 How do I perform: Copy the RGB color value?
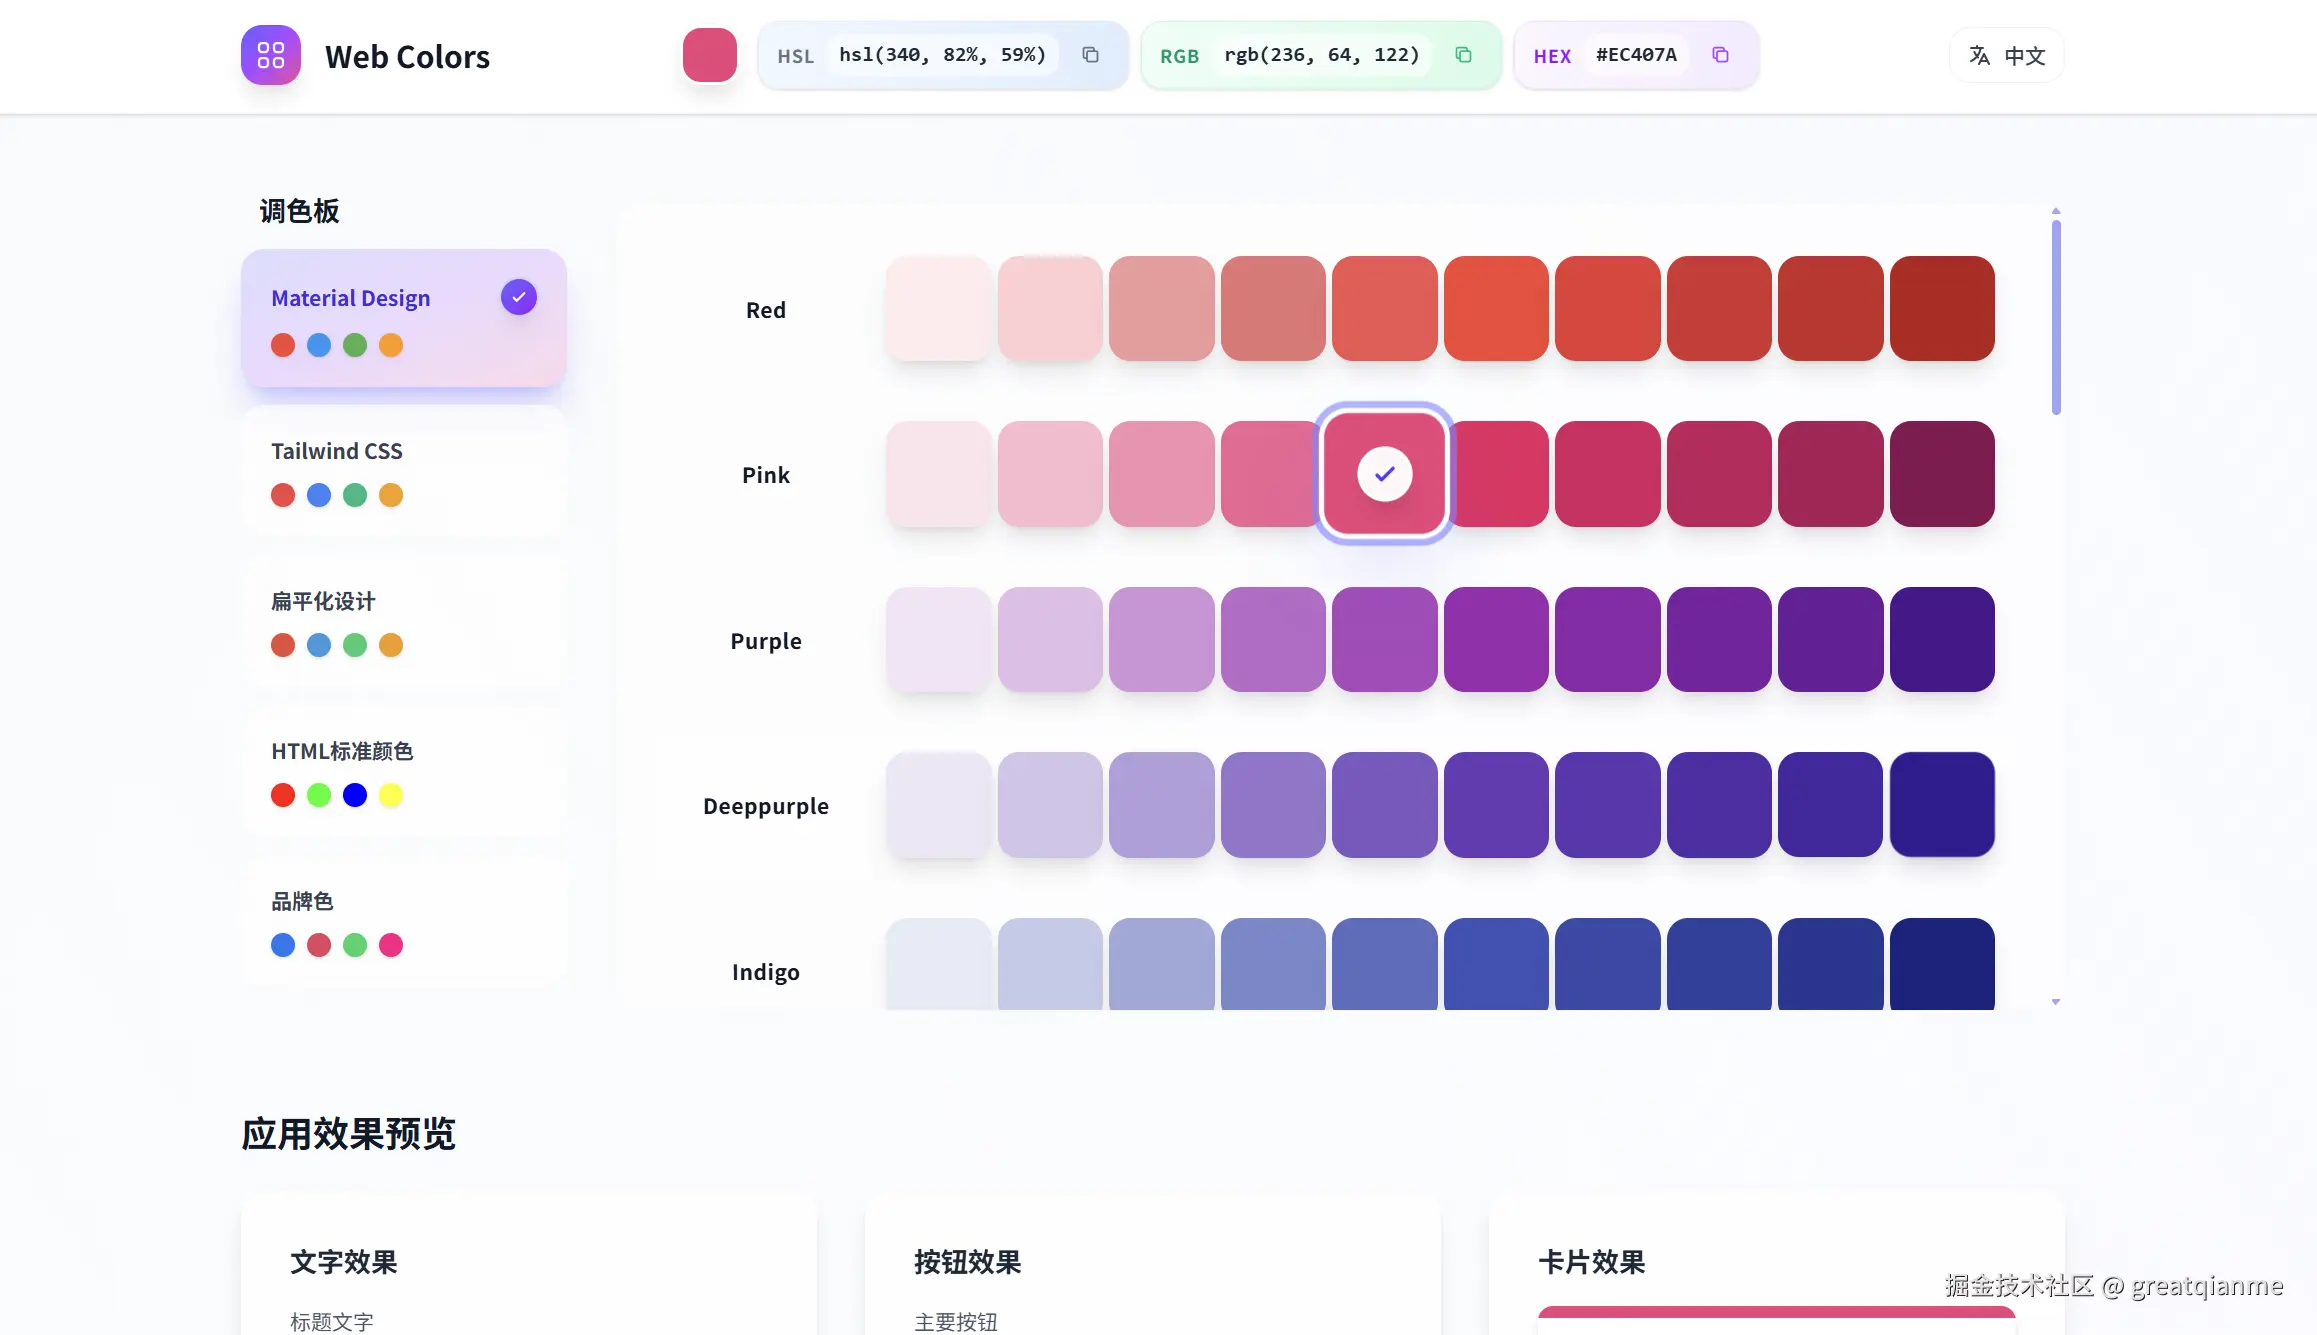click(x=1463, y=55)
